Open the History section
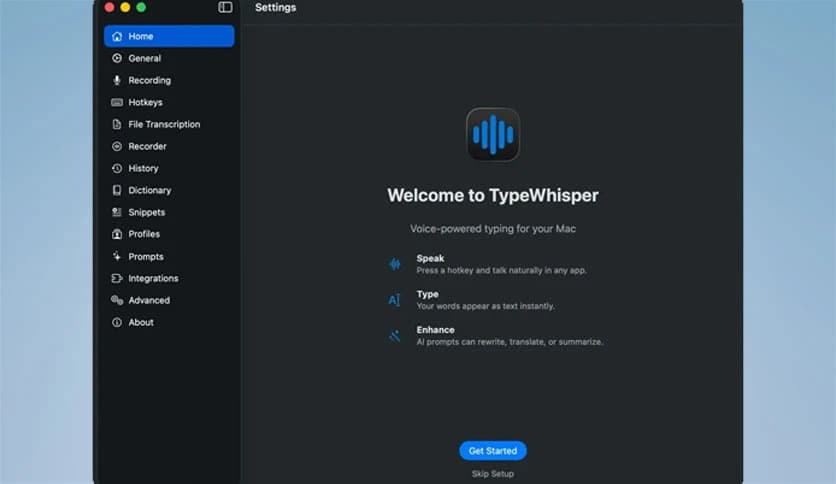 tap(169, 168)
